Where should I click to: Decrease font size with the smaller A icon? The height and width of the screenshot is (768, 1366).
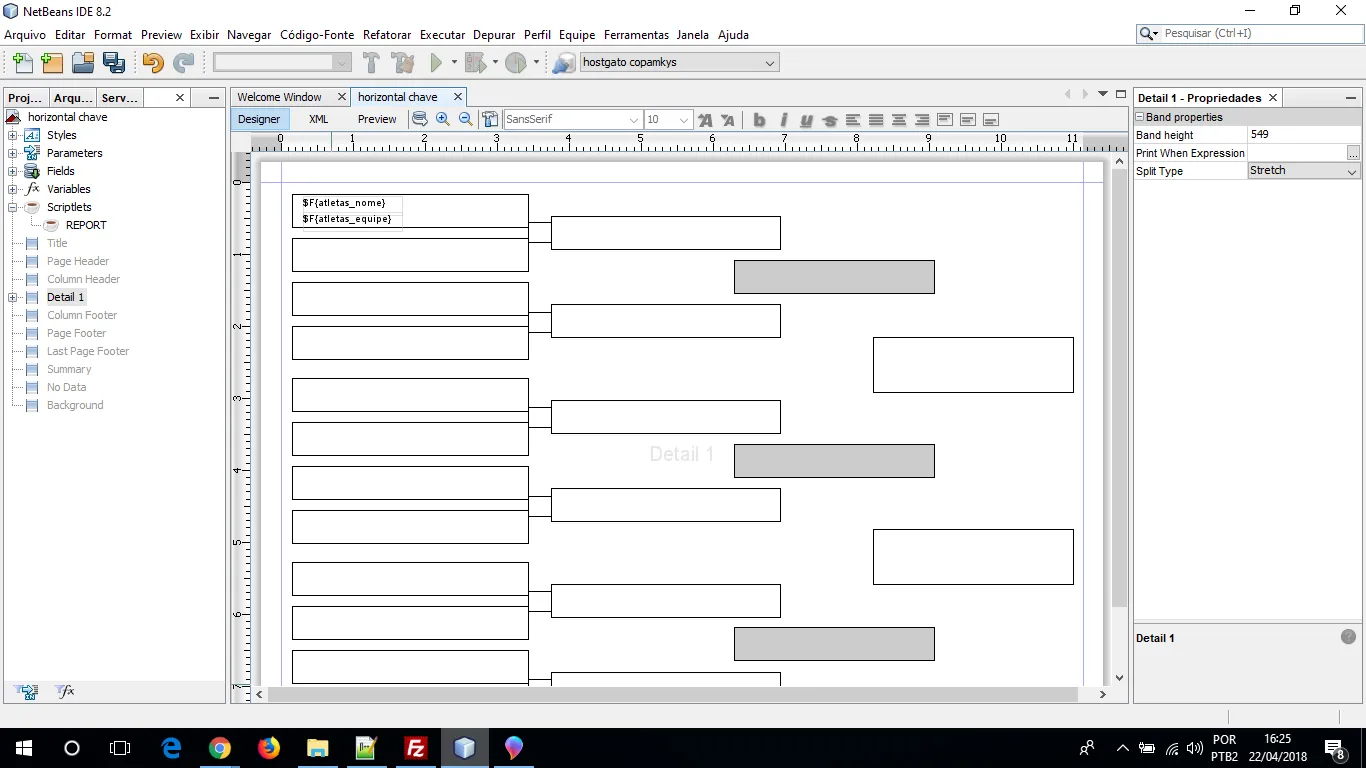click(x=728, y=120)
